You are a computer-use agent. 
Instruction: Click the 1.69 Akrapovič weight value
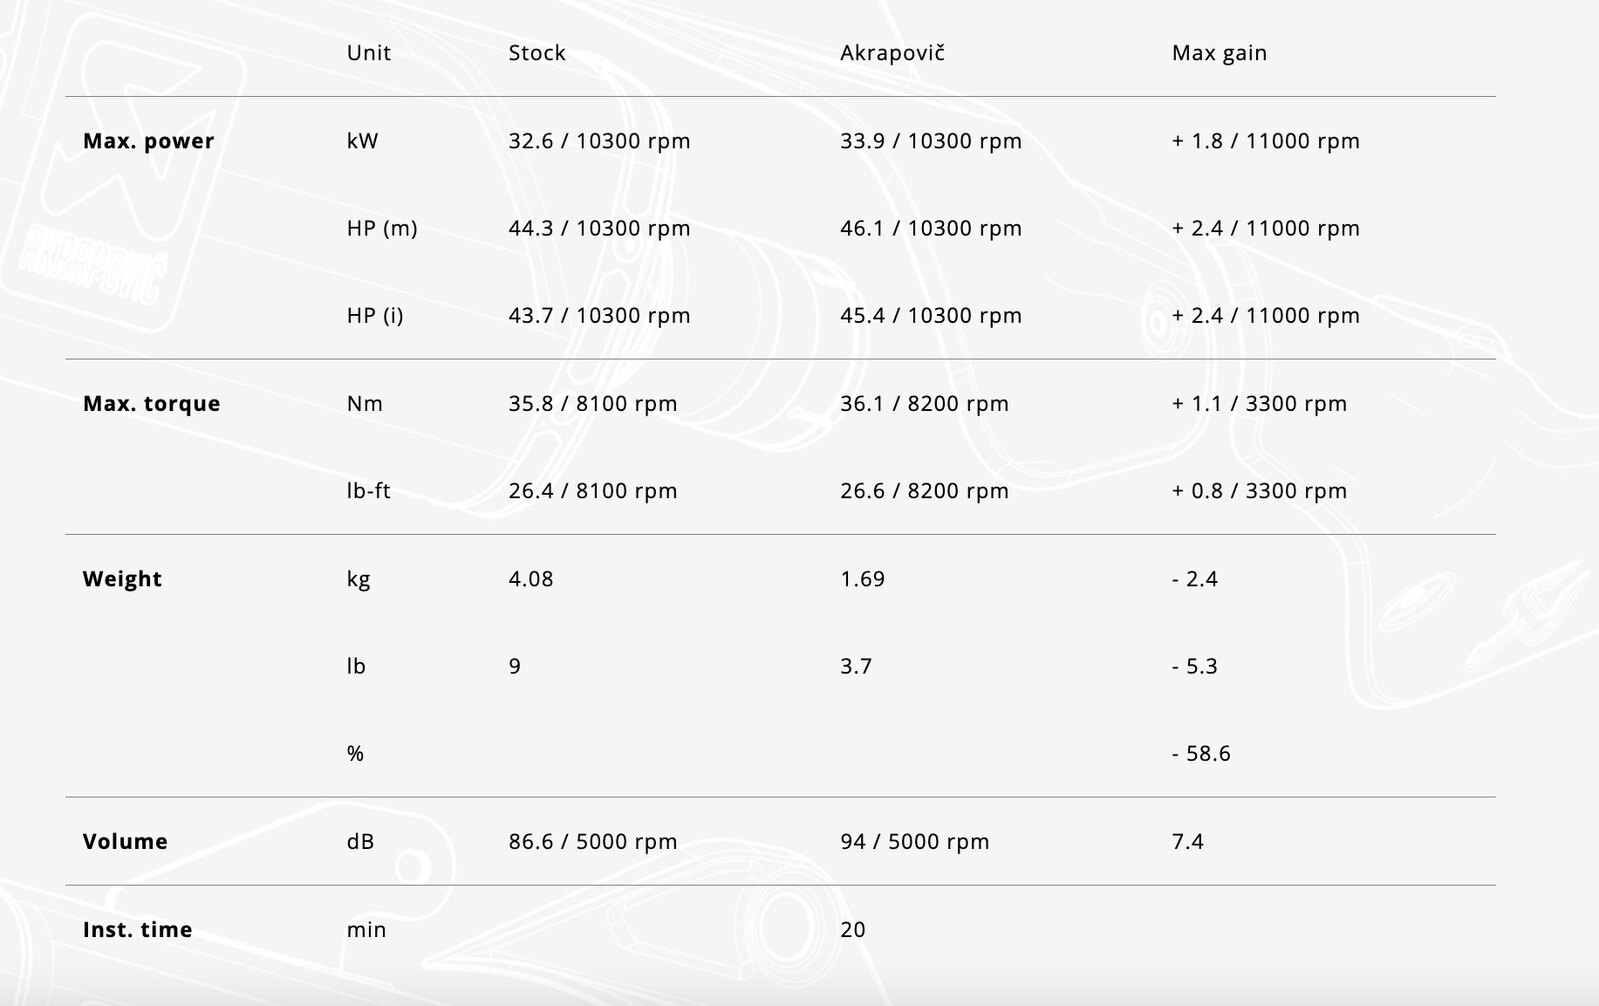(x=862, y=579)
